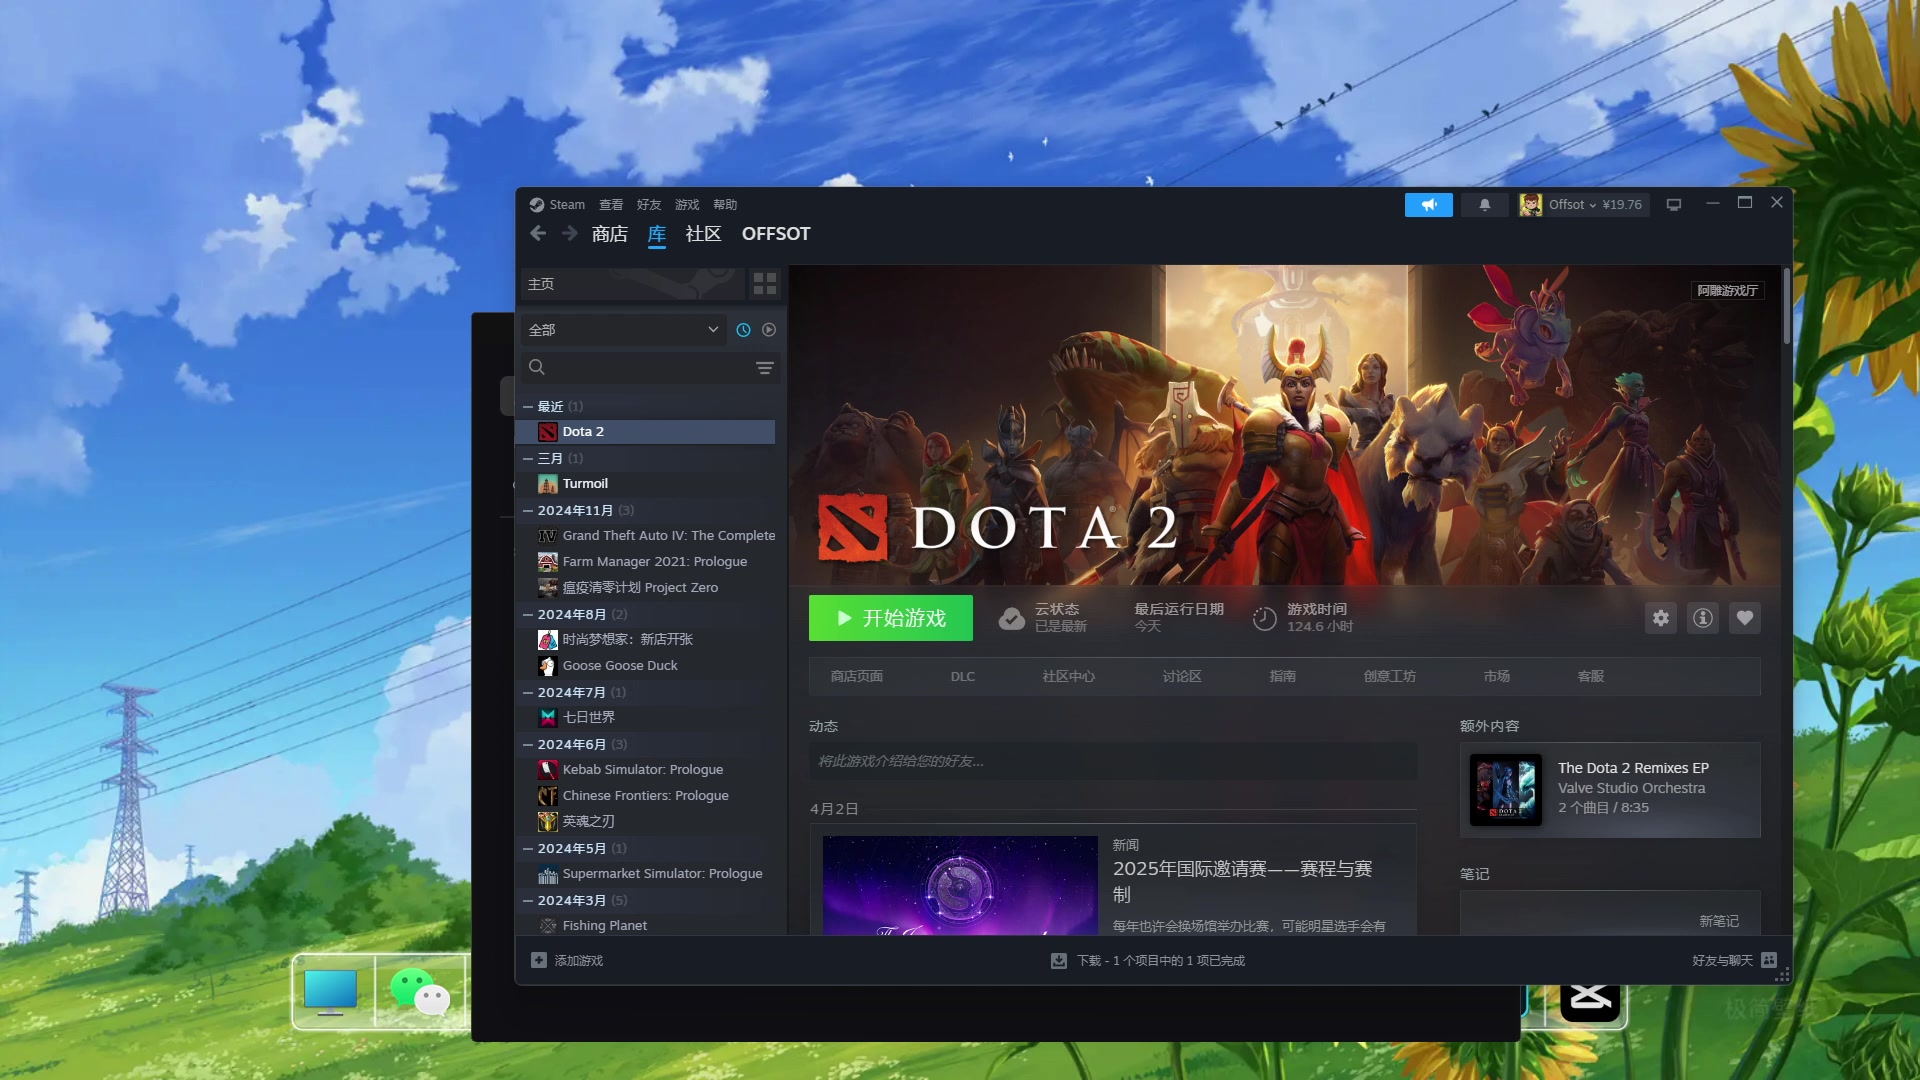Open Offsot account dropdown

(1582, 204)
